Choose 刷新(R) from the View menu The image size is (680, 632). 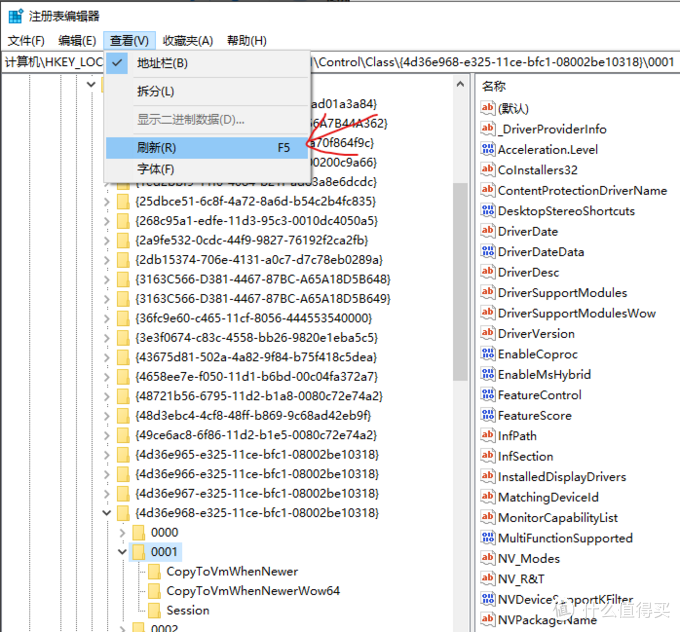coord(207,148)
